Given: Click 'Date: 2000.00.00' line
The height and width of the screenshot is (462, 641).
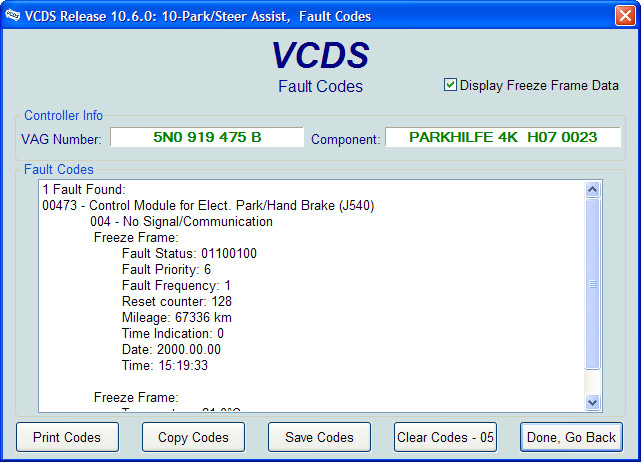Looking at the screenshot, I should click(171, 349).
